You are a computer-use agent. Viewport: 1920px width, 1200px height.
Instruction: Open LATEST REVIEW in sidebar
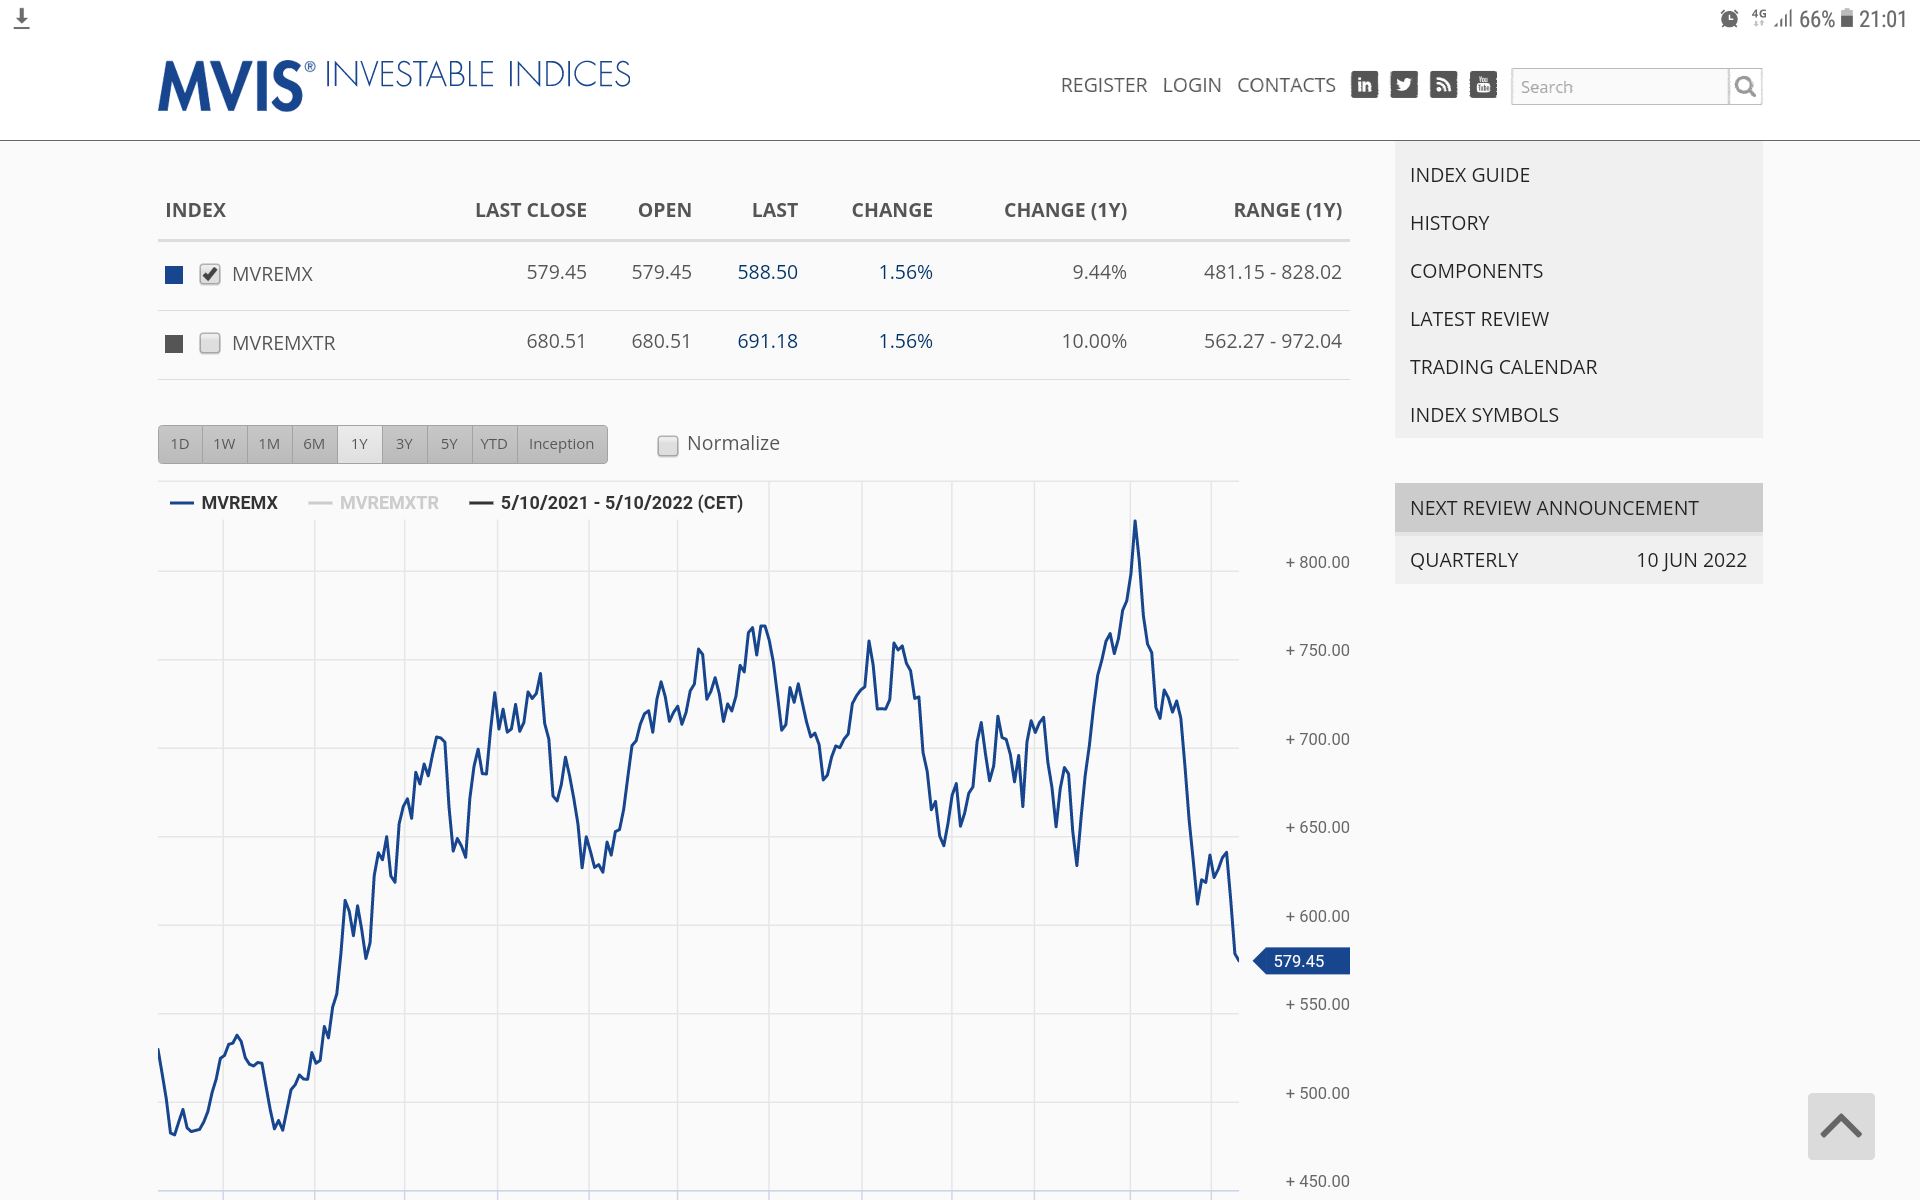tap(1480, 319)
